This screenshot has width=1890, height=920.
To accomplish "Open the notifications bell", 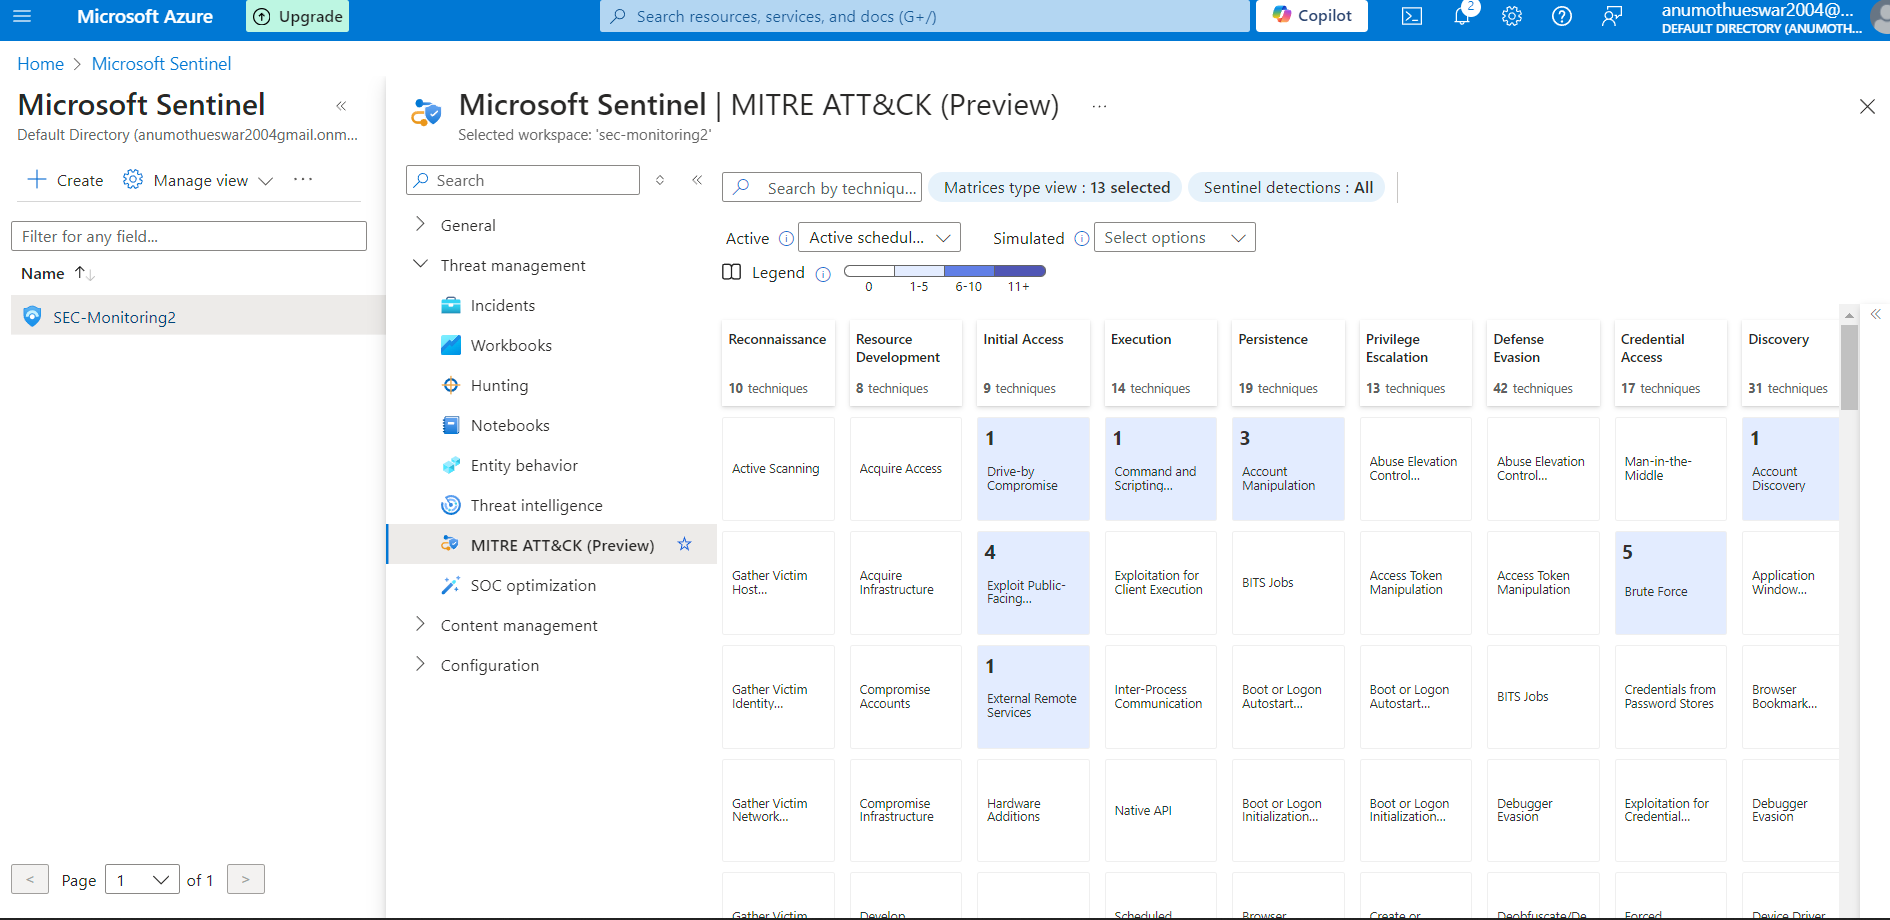I will (1462, 16).
